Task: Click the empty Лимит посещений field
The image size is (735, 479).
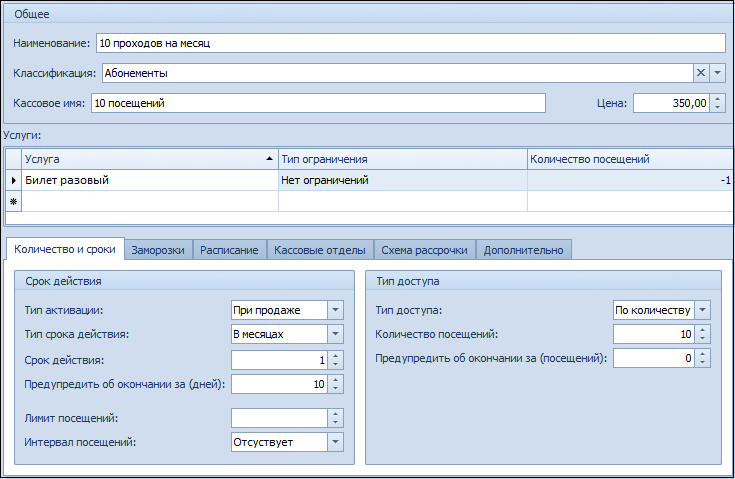Action: [x=279, y=418]
